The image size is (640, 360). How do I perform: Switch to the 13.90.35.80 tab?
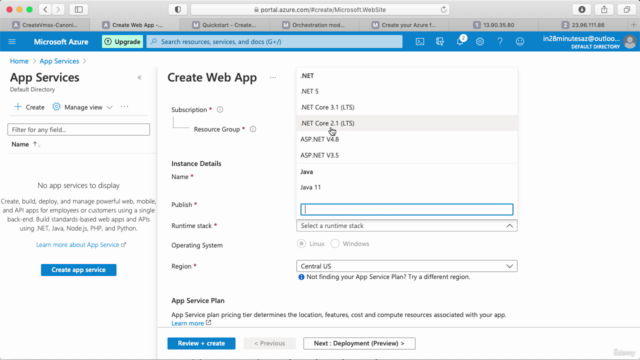click(494, 25)
